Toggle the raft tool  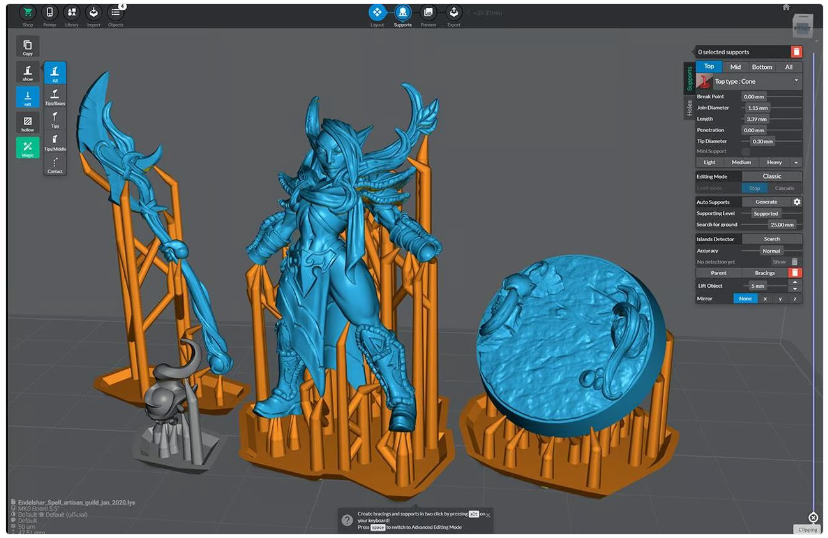click(27, 97)
